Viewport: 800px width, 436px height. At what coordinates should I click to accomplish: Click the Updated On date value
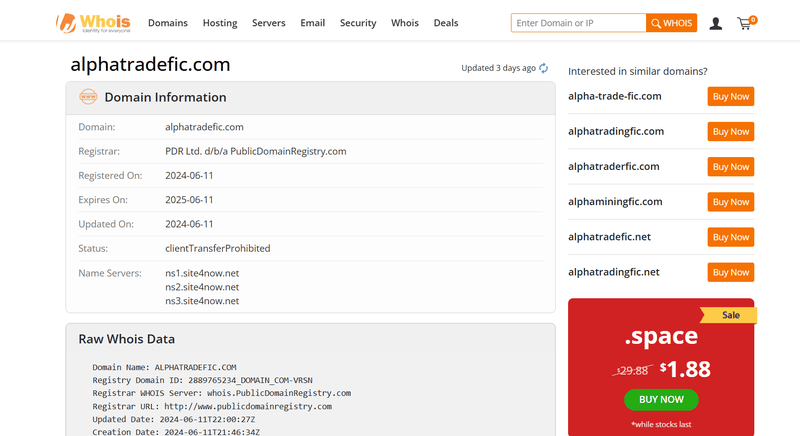coord(189,224)
